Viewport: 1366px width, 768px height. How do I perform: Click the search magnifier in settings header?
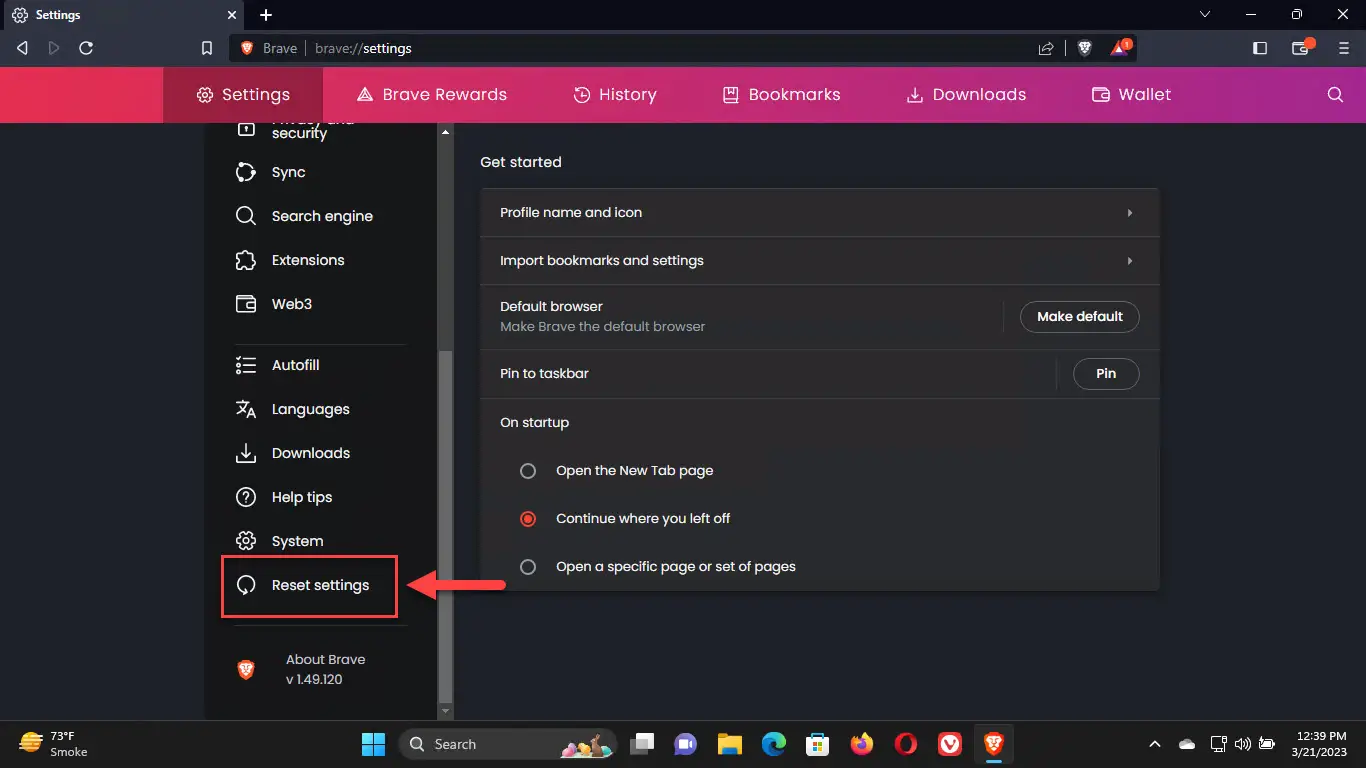(x=1335, y=95)
